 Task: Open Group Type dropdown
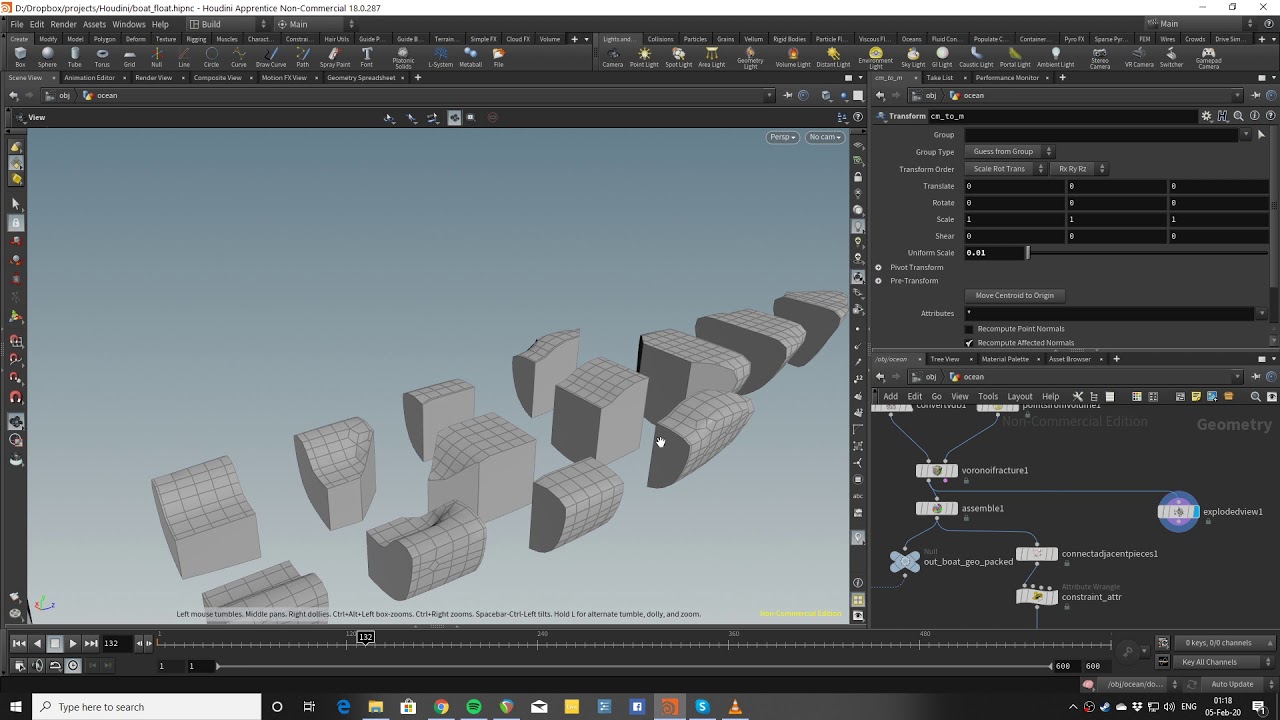[x=1009, y=151]
